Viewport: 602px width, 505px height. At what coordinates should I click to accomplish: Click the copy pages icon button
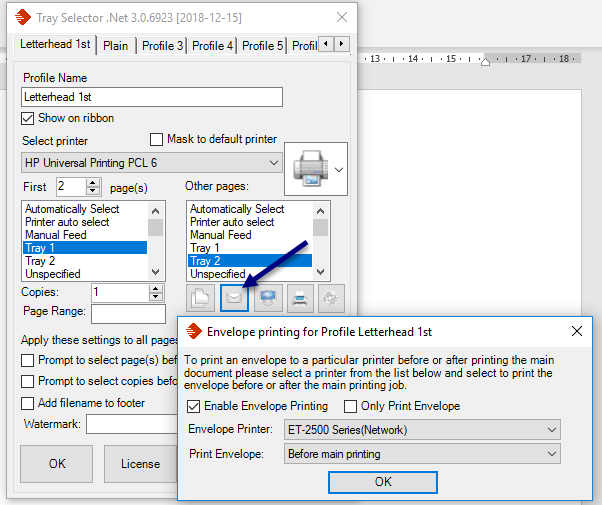tap(203, 299)
